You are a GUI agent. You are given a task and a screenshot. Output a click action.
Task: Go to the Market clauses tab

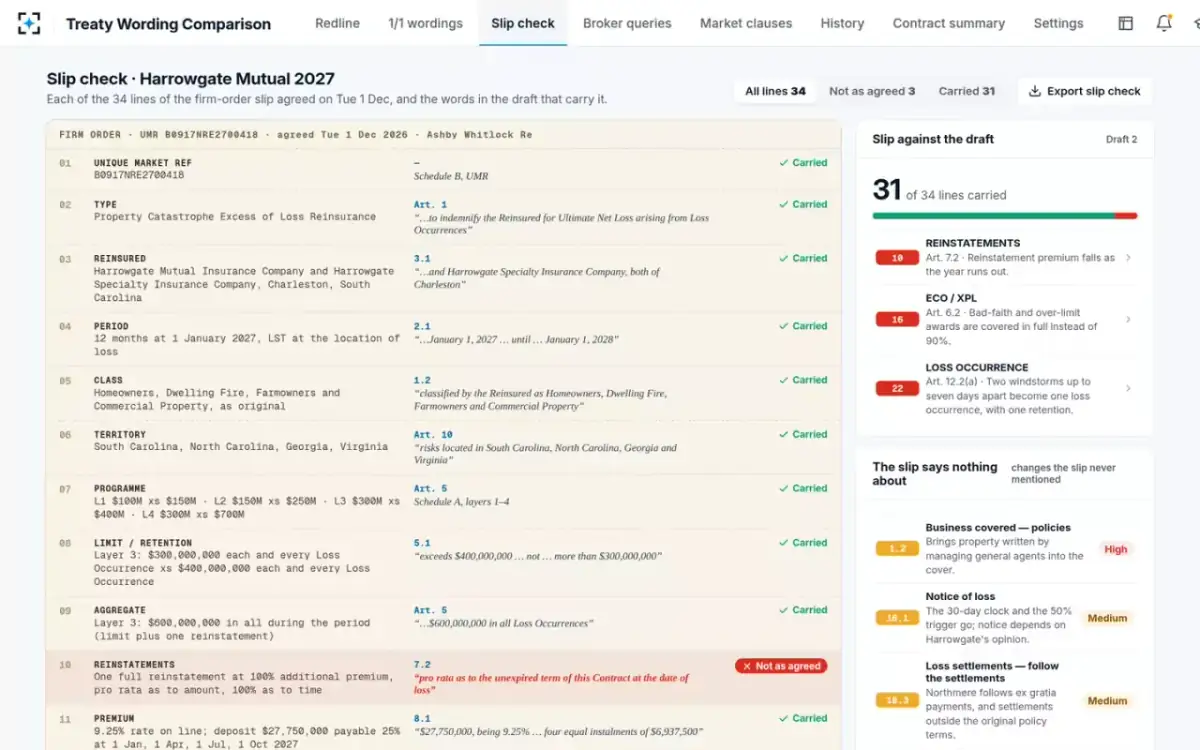(x=746, y=23)
